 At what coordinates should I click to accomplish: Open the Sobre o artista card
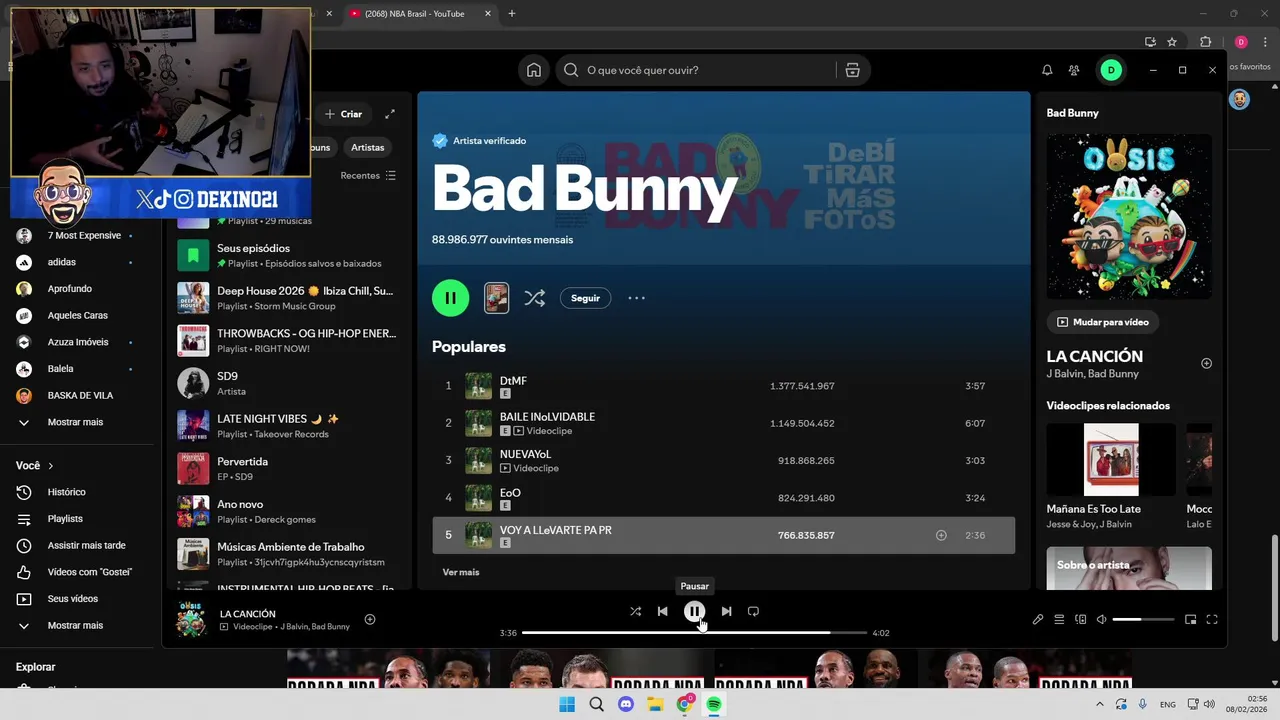[x=1129, y=568]
